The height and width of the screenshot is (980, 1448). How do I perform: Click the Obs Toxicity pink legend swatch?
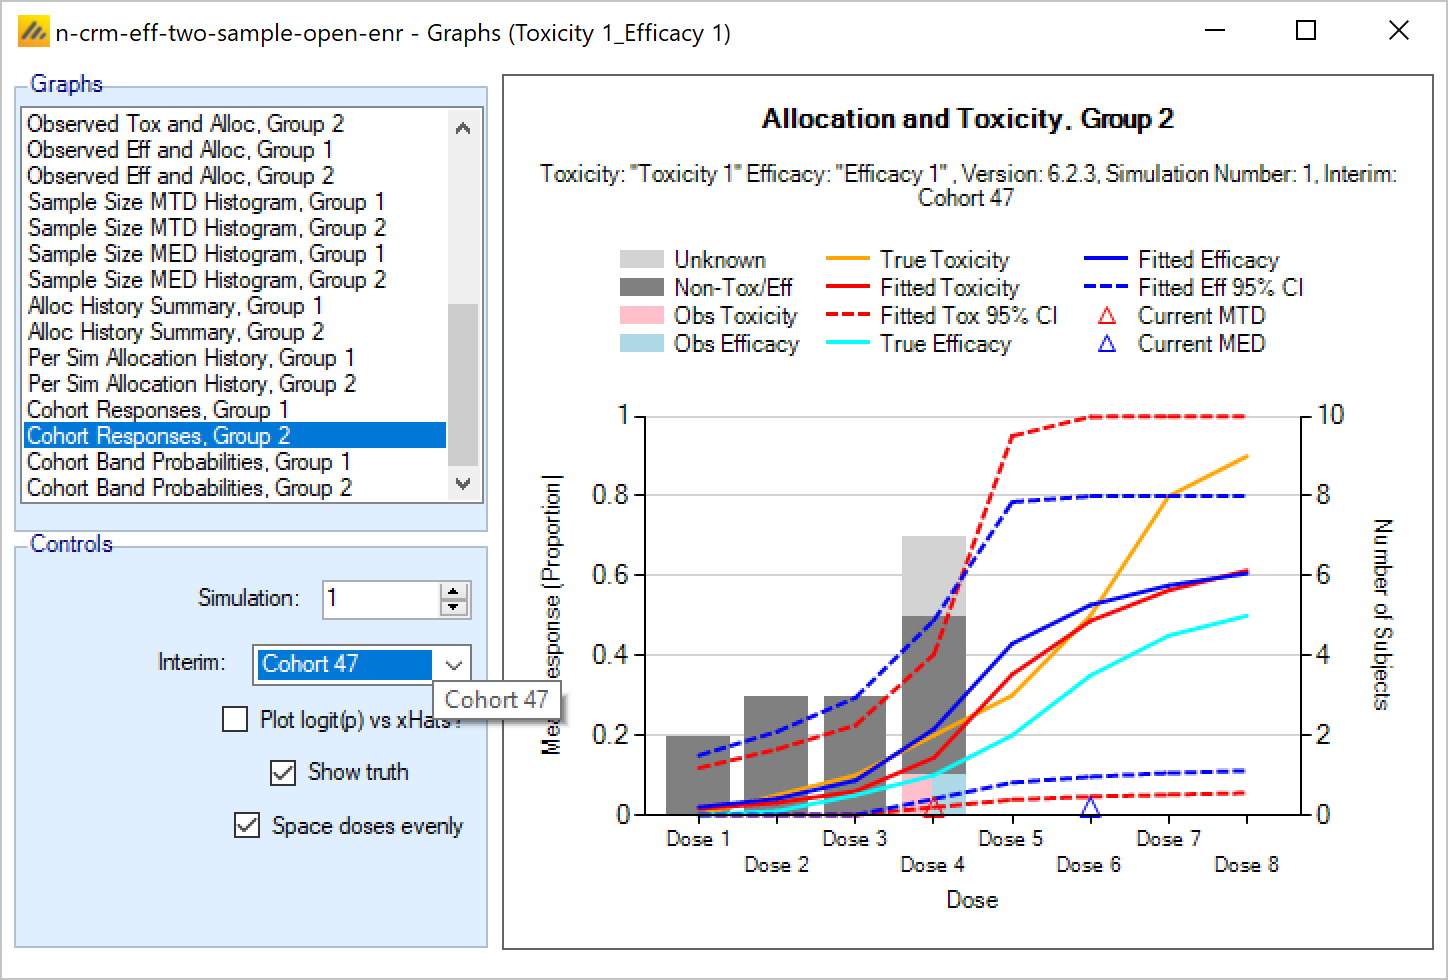pyautogui.click(x=641, y=316)
